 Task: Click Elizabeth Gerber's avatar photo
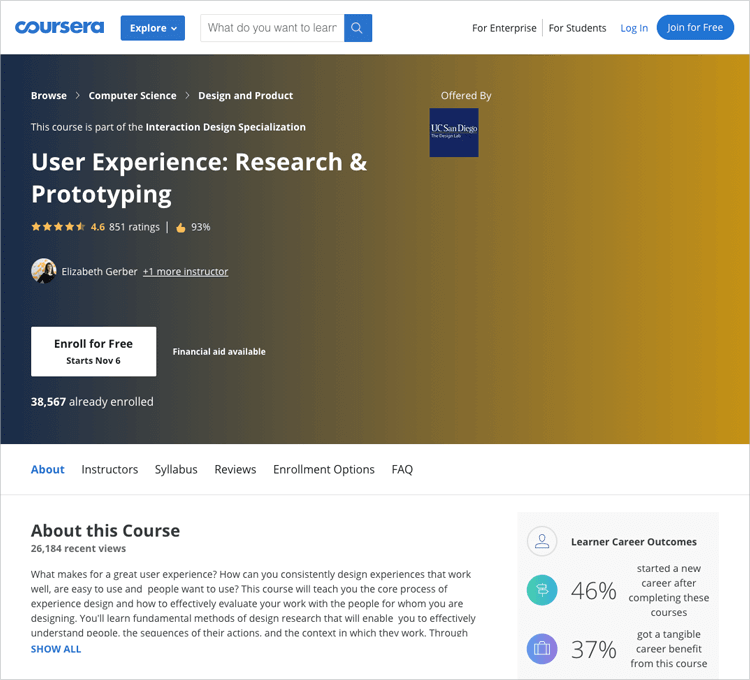point(44,271)
